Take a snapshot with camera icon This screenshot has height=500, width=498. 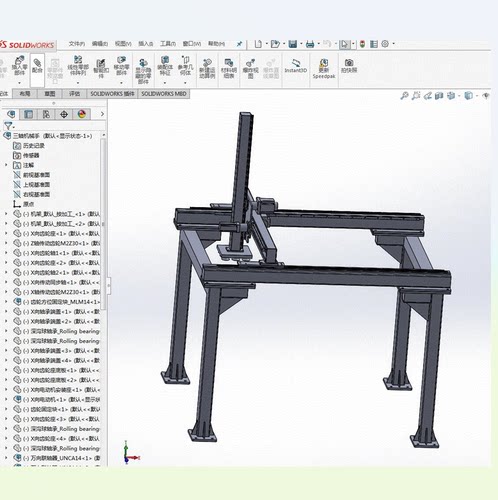pyautogui.click(x=349, y=65)
